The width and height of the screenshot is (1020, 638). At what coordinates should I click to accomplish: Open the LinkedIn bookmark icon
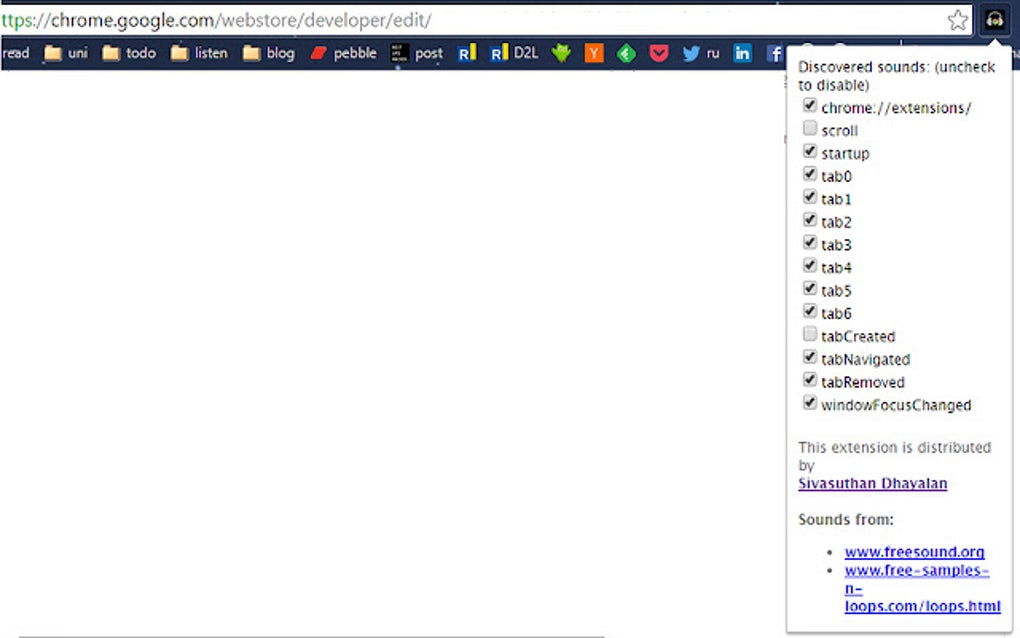(x=742, y=53)
